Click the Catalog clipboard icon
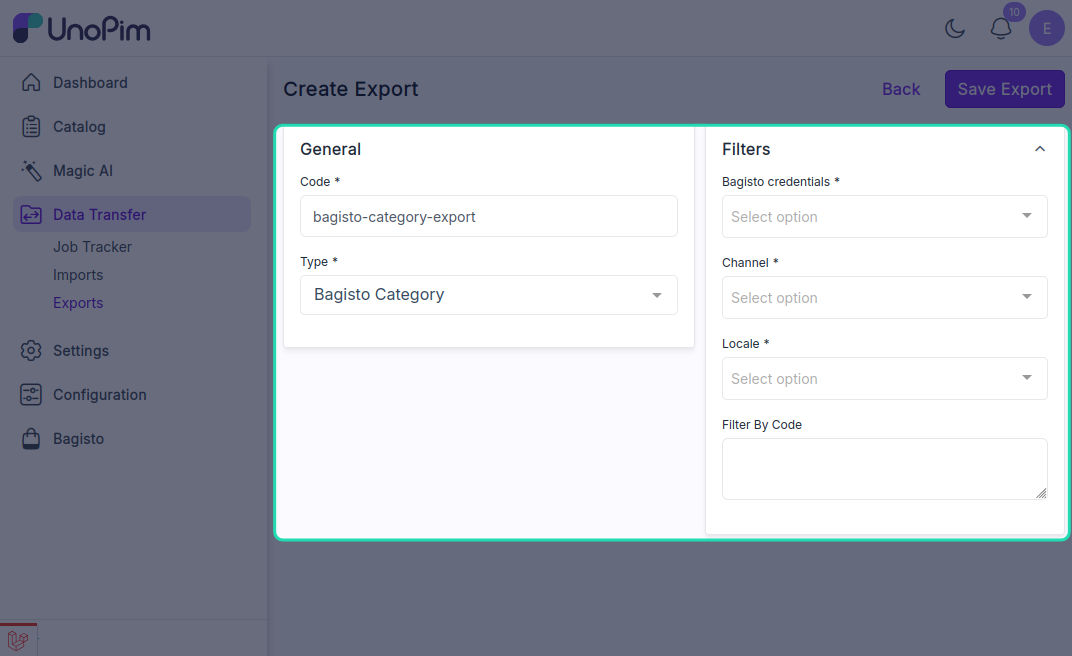This screenshot has height=656, width=1072. [x=31, y=126]
